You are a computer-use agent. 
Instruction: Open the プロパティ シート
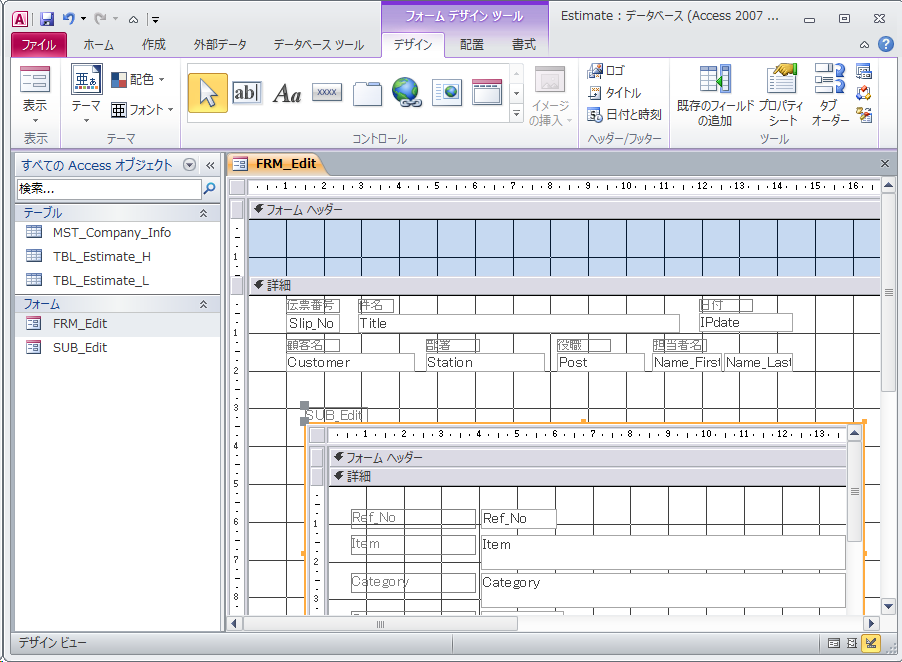coord(781,95)
